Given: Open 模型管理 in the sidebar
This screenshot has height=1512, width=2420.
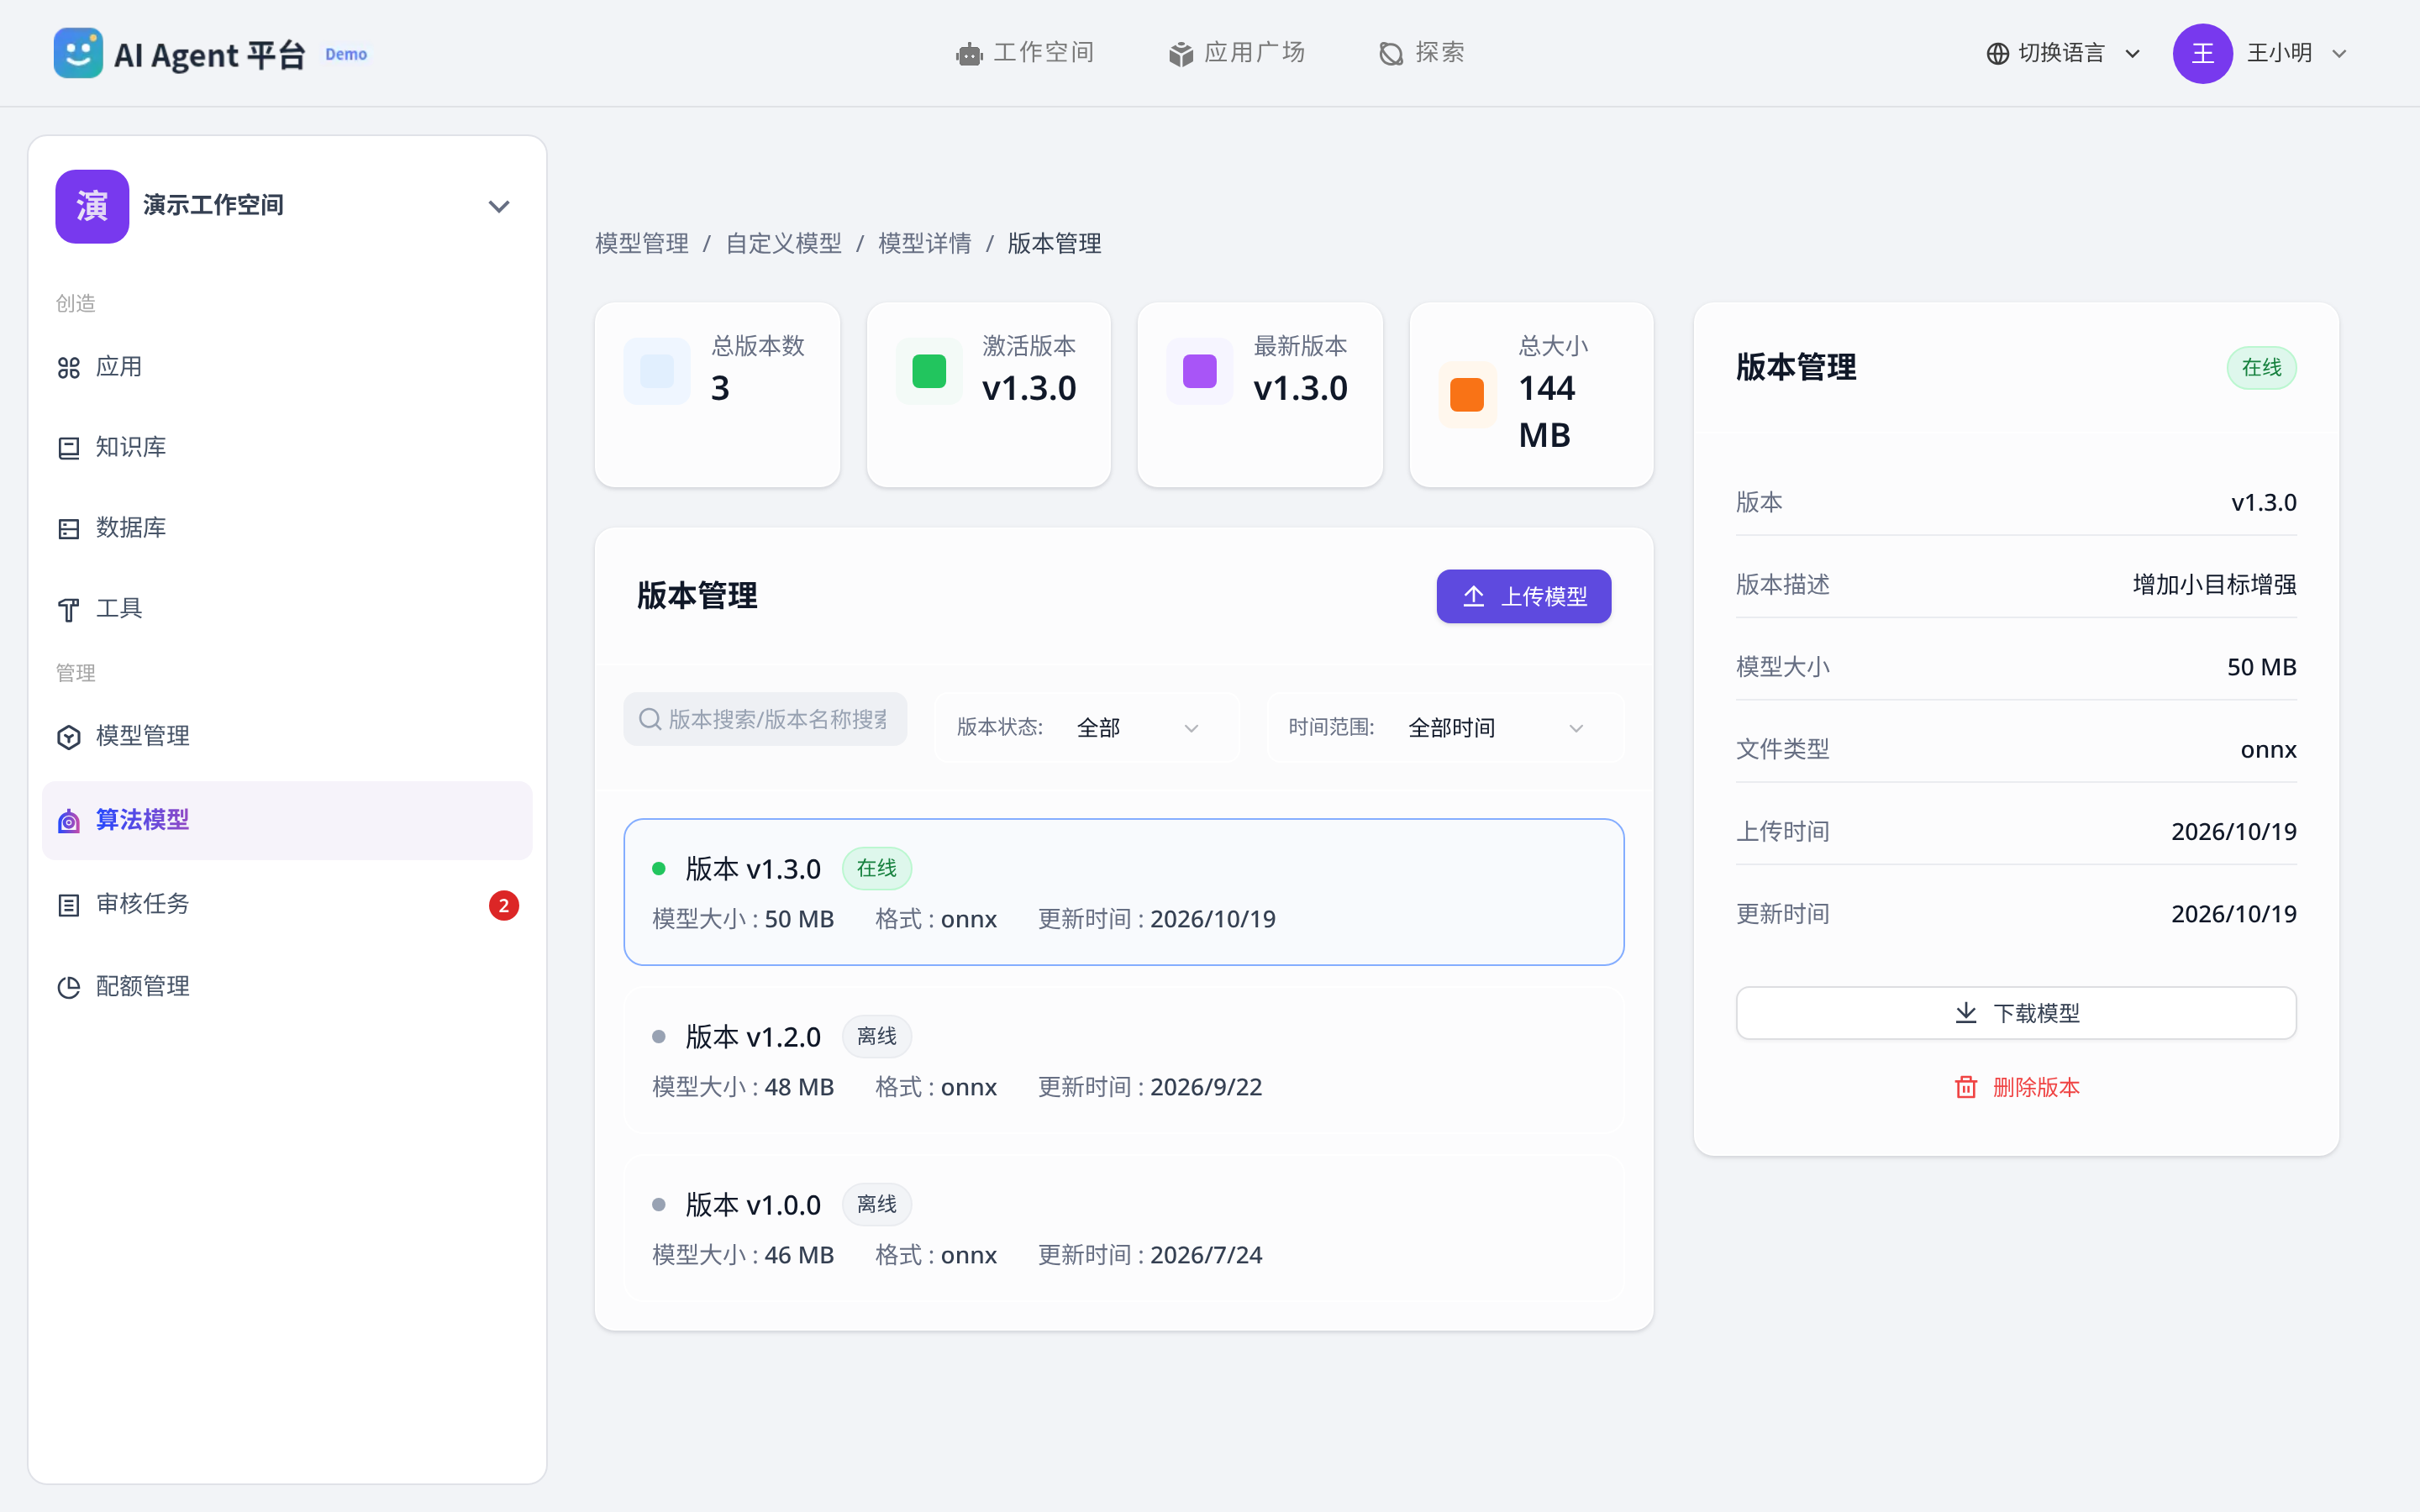Looking at the screenshot, I should point(287,737).
